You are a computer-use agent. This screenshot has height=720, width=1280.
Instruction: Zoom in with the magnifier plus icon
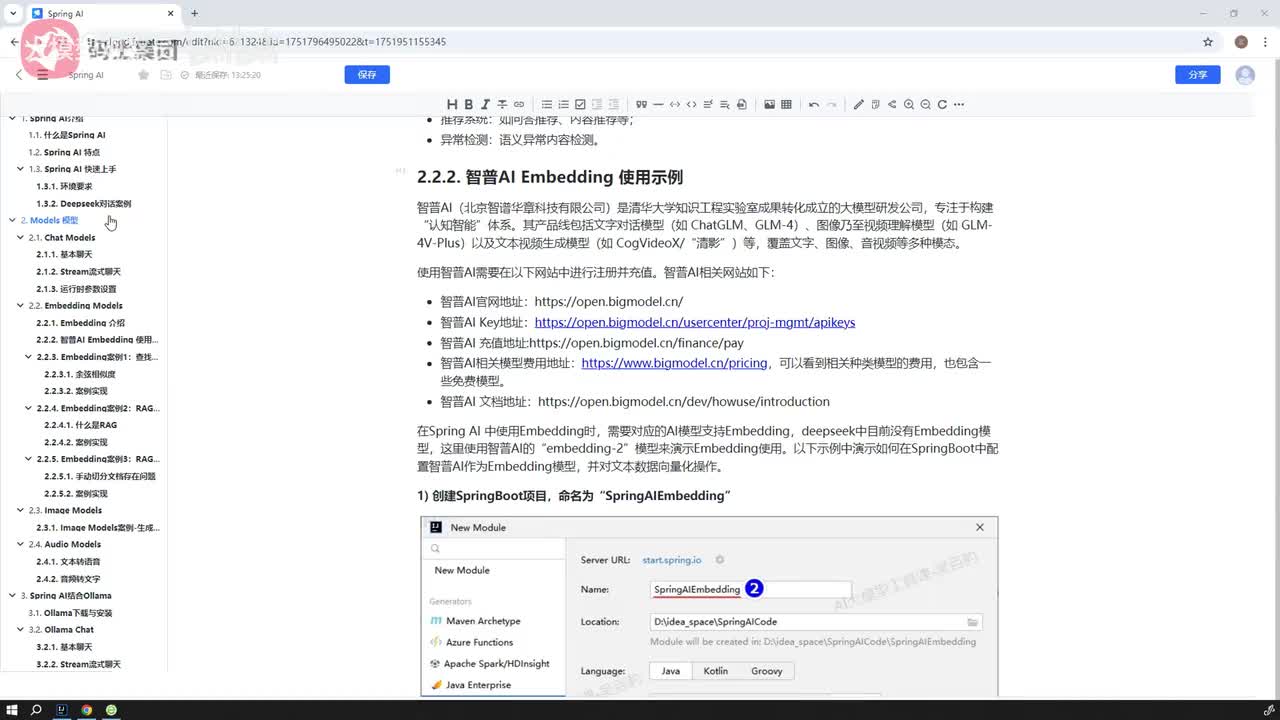click(909, 104)
